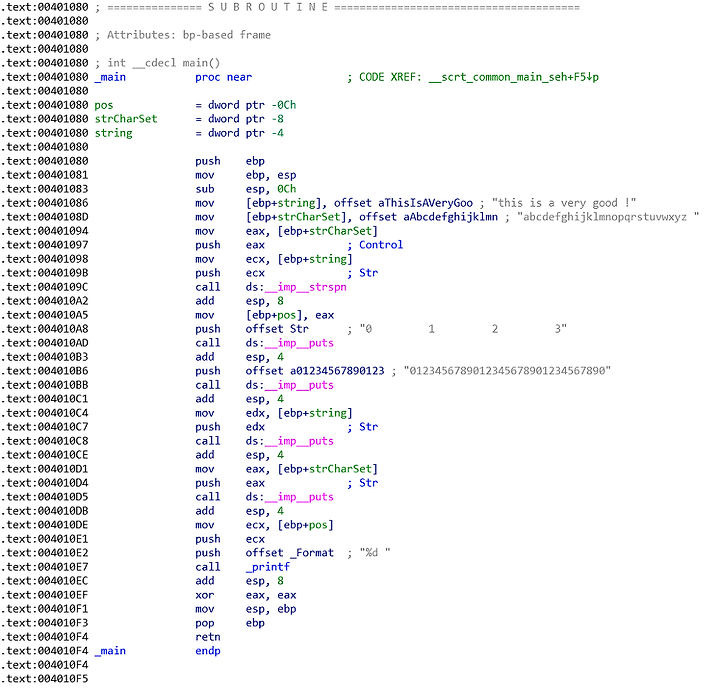Click the bp-based frame attributes comment
The height and width of the screenshot is (688, 720).
pyautogui.click(x=183, y=35)
